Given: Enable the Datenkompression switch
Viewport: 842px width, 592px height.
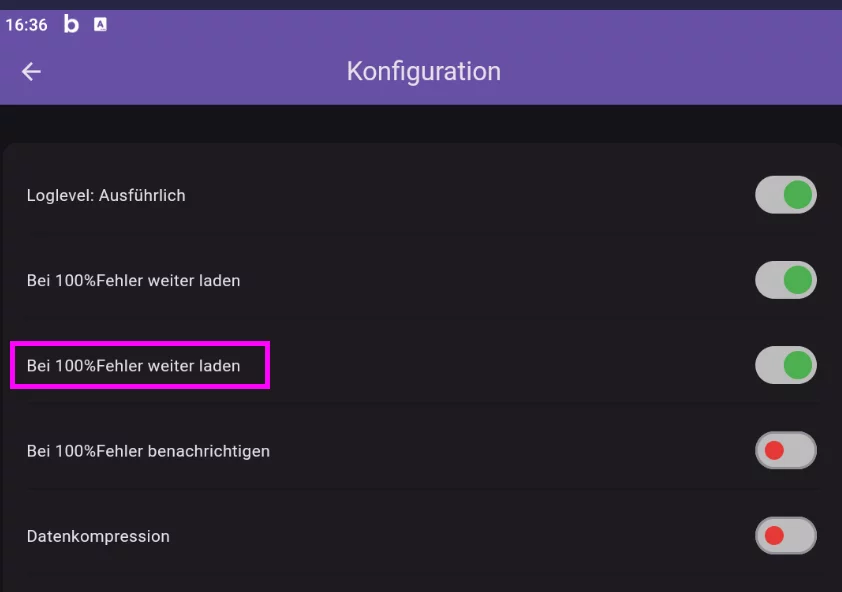Looking at the screenshot, I should (785, 536).
